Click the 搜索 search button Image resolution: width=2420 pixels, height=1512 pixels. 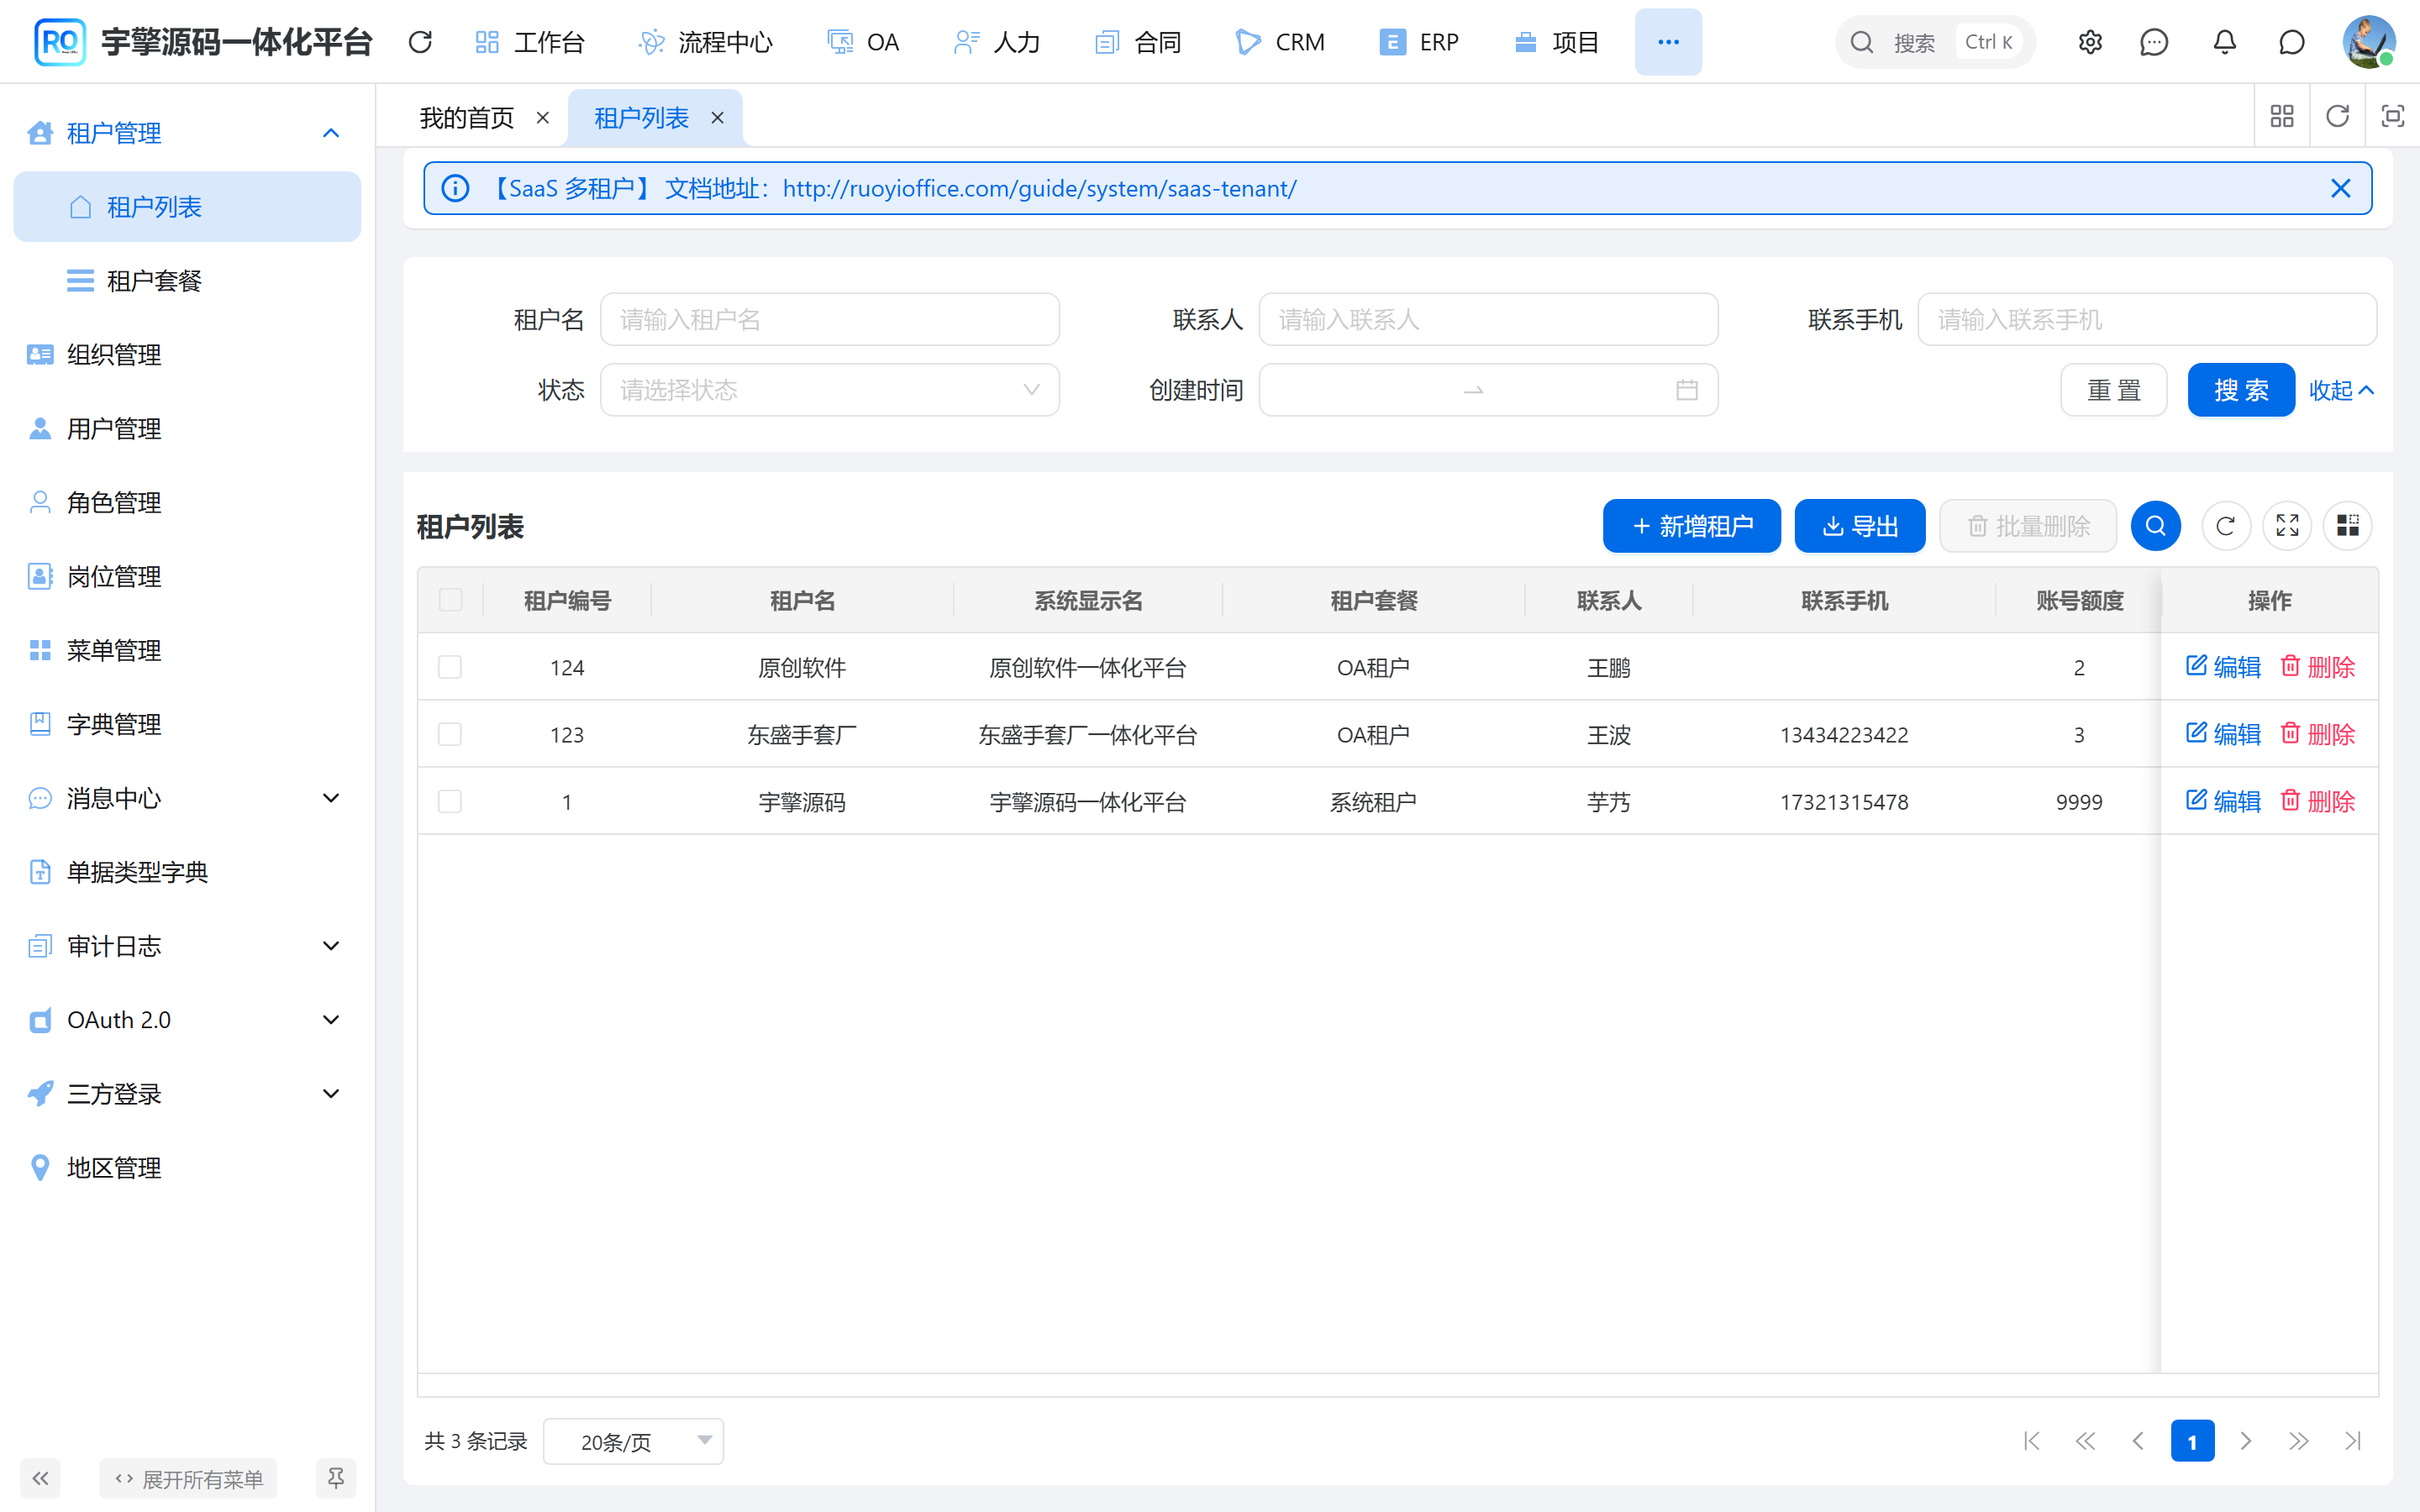tap(2241, 390)
